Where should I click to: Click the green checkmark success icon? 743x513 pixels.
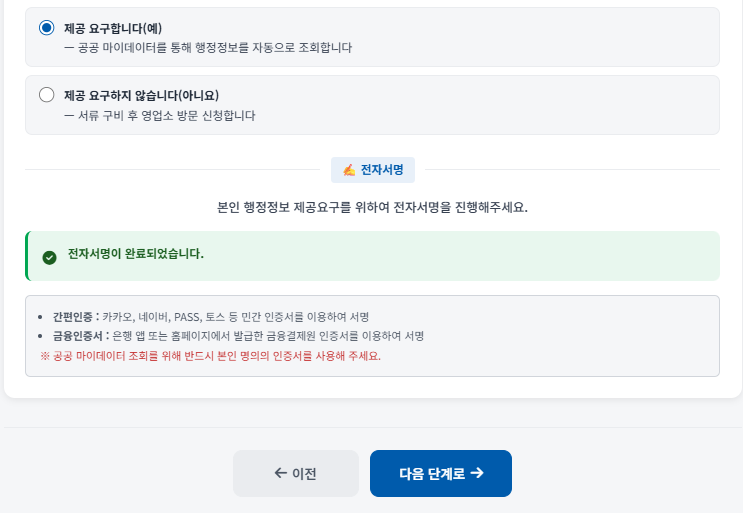click(49, 257)
